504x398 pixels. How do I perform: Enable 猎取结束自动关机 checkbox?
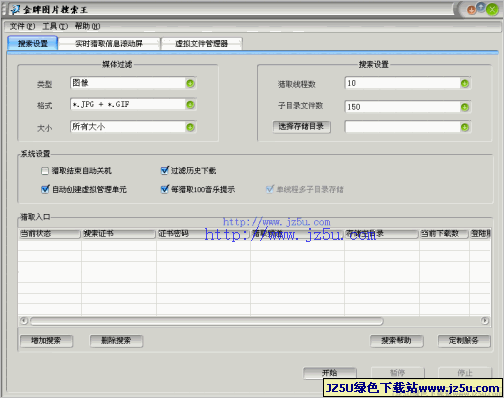(x=45, y=171)
